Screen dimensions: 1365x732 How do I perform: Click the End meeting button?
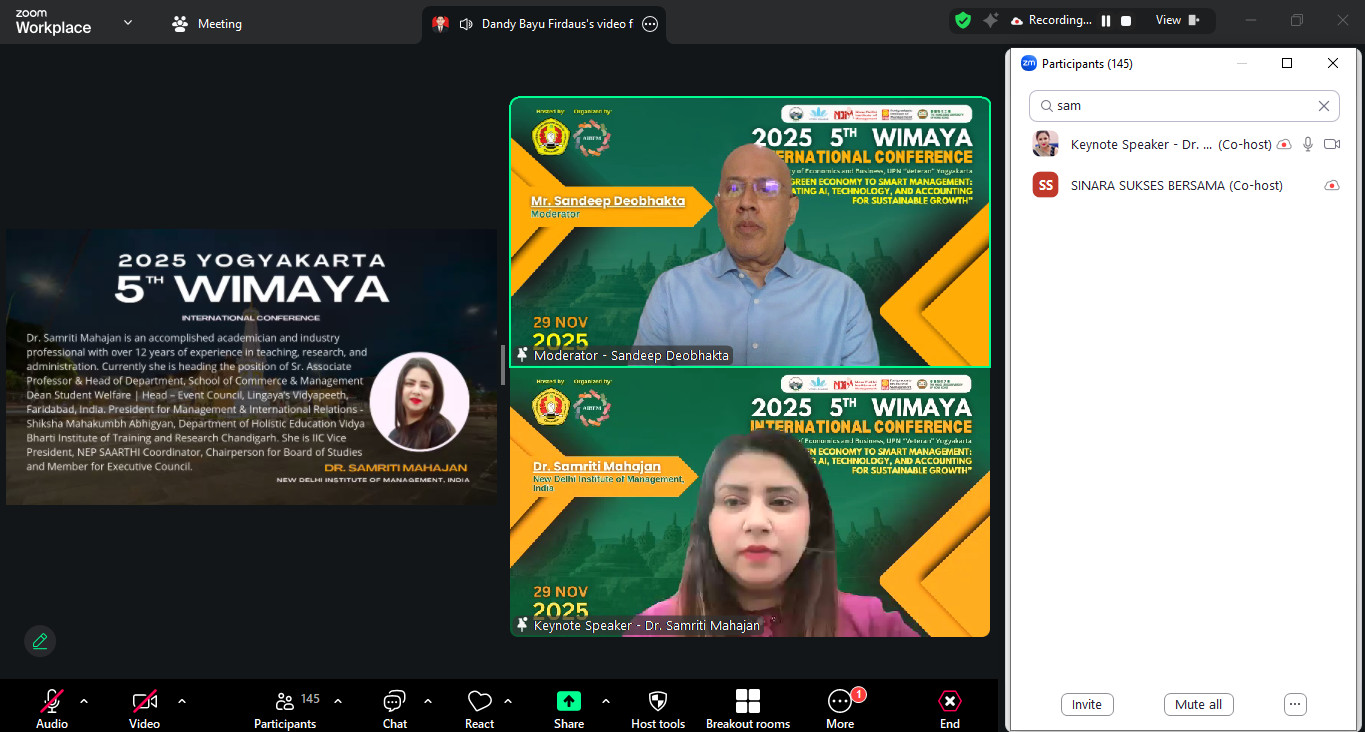(x=949, y=702)
